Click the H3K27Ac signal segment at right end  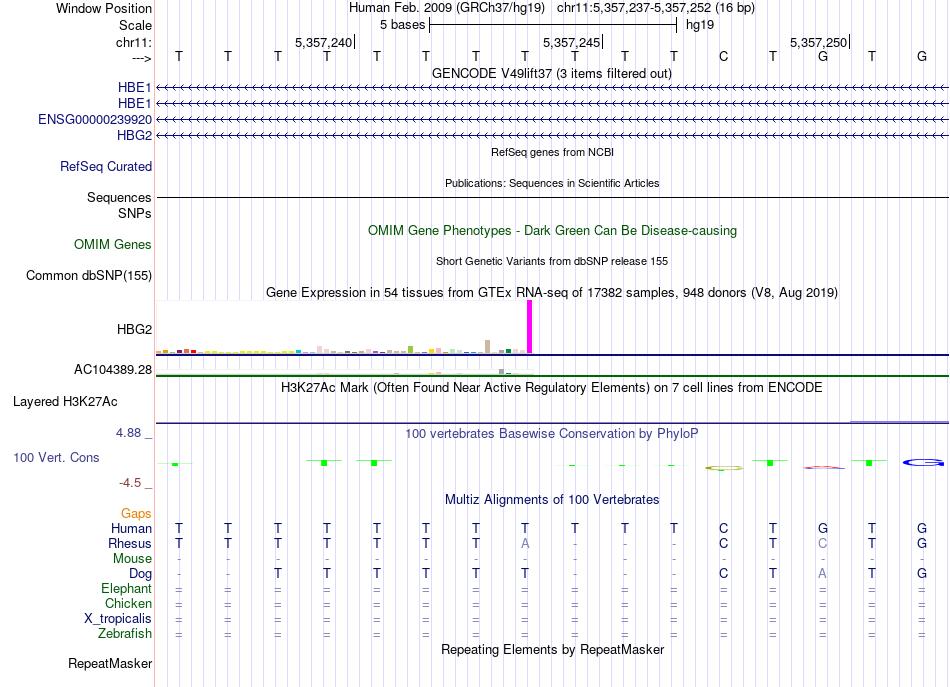(899, 422)
